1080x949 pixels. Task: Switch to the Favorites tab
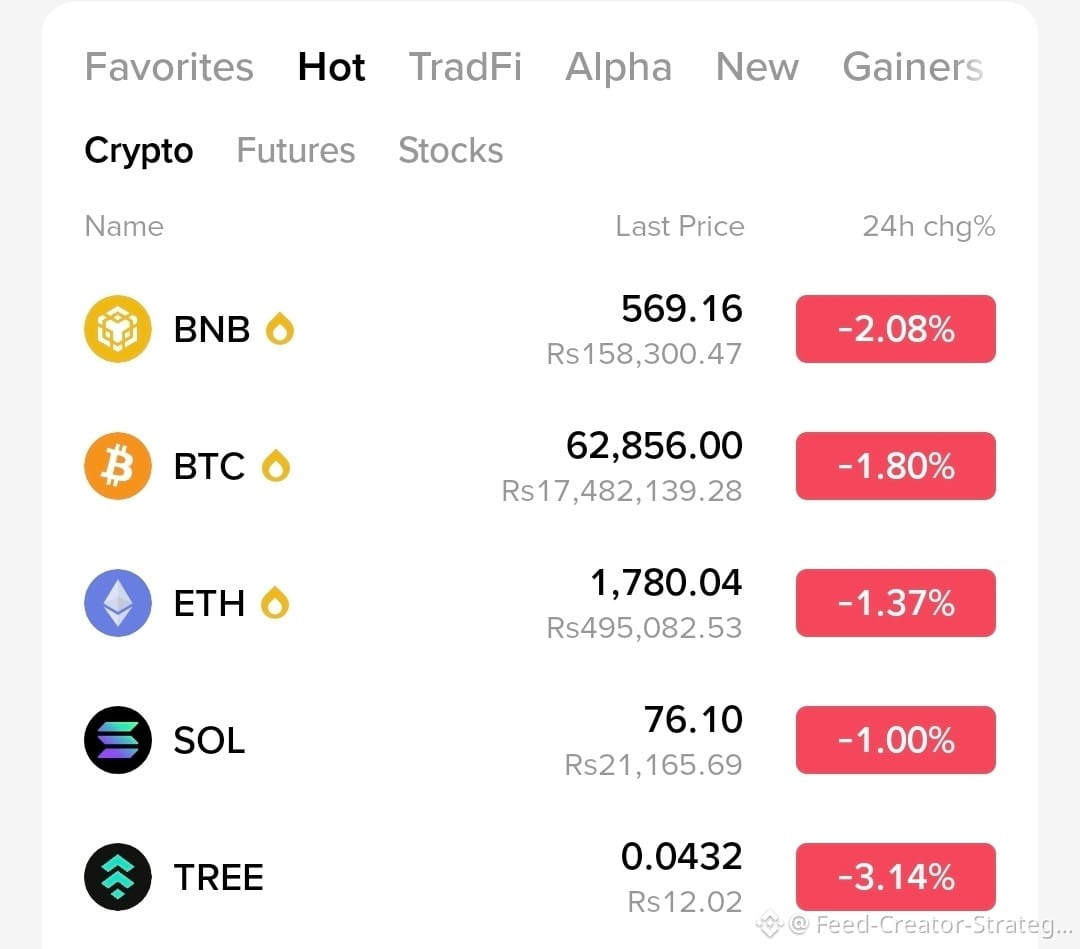coord(169,67)
